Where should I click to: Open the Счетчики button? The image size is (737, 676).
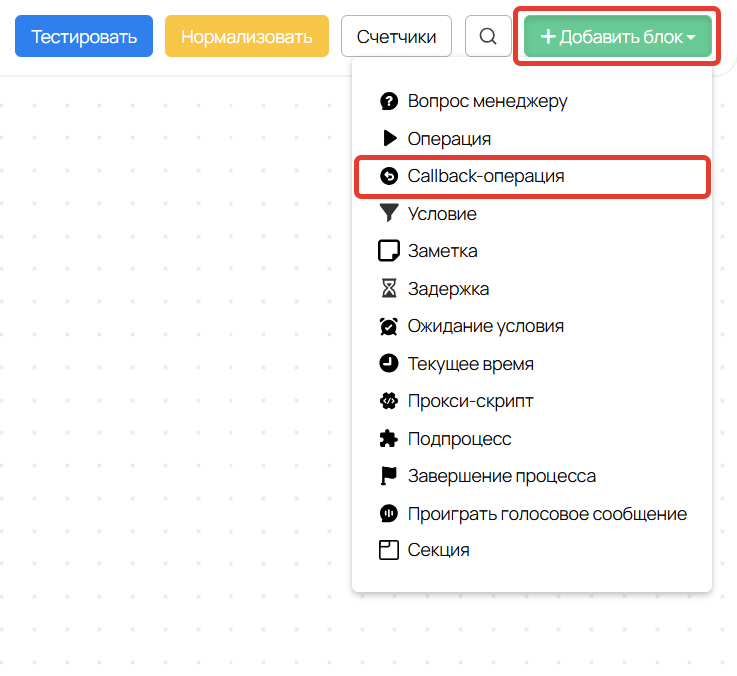pyautogui.click(x=396, y=36)
